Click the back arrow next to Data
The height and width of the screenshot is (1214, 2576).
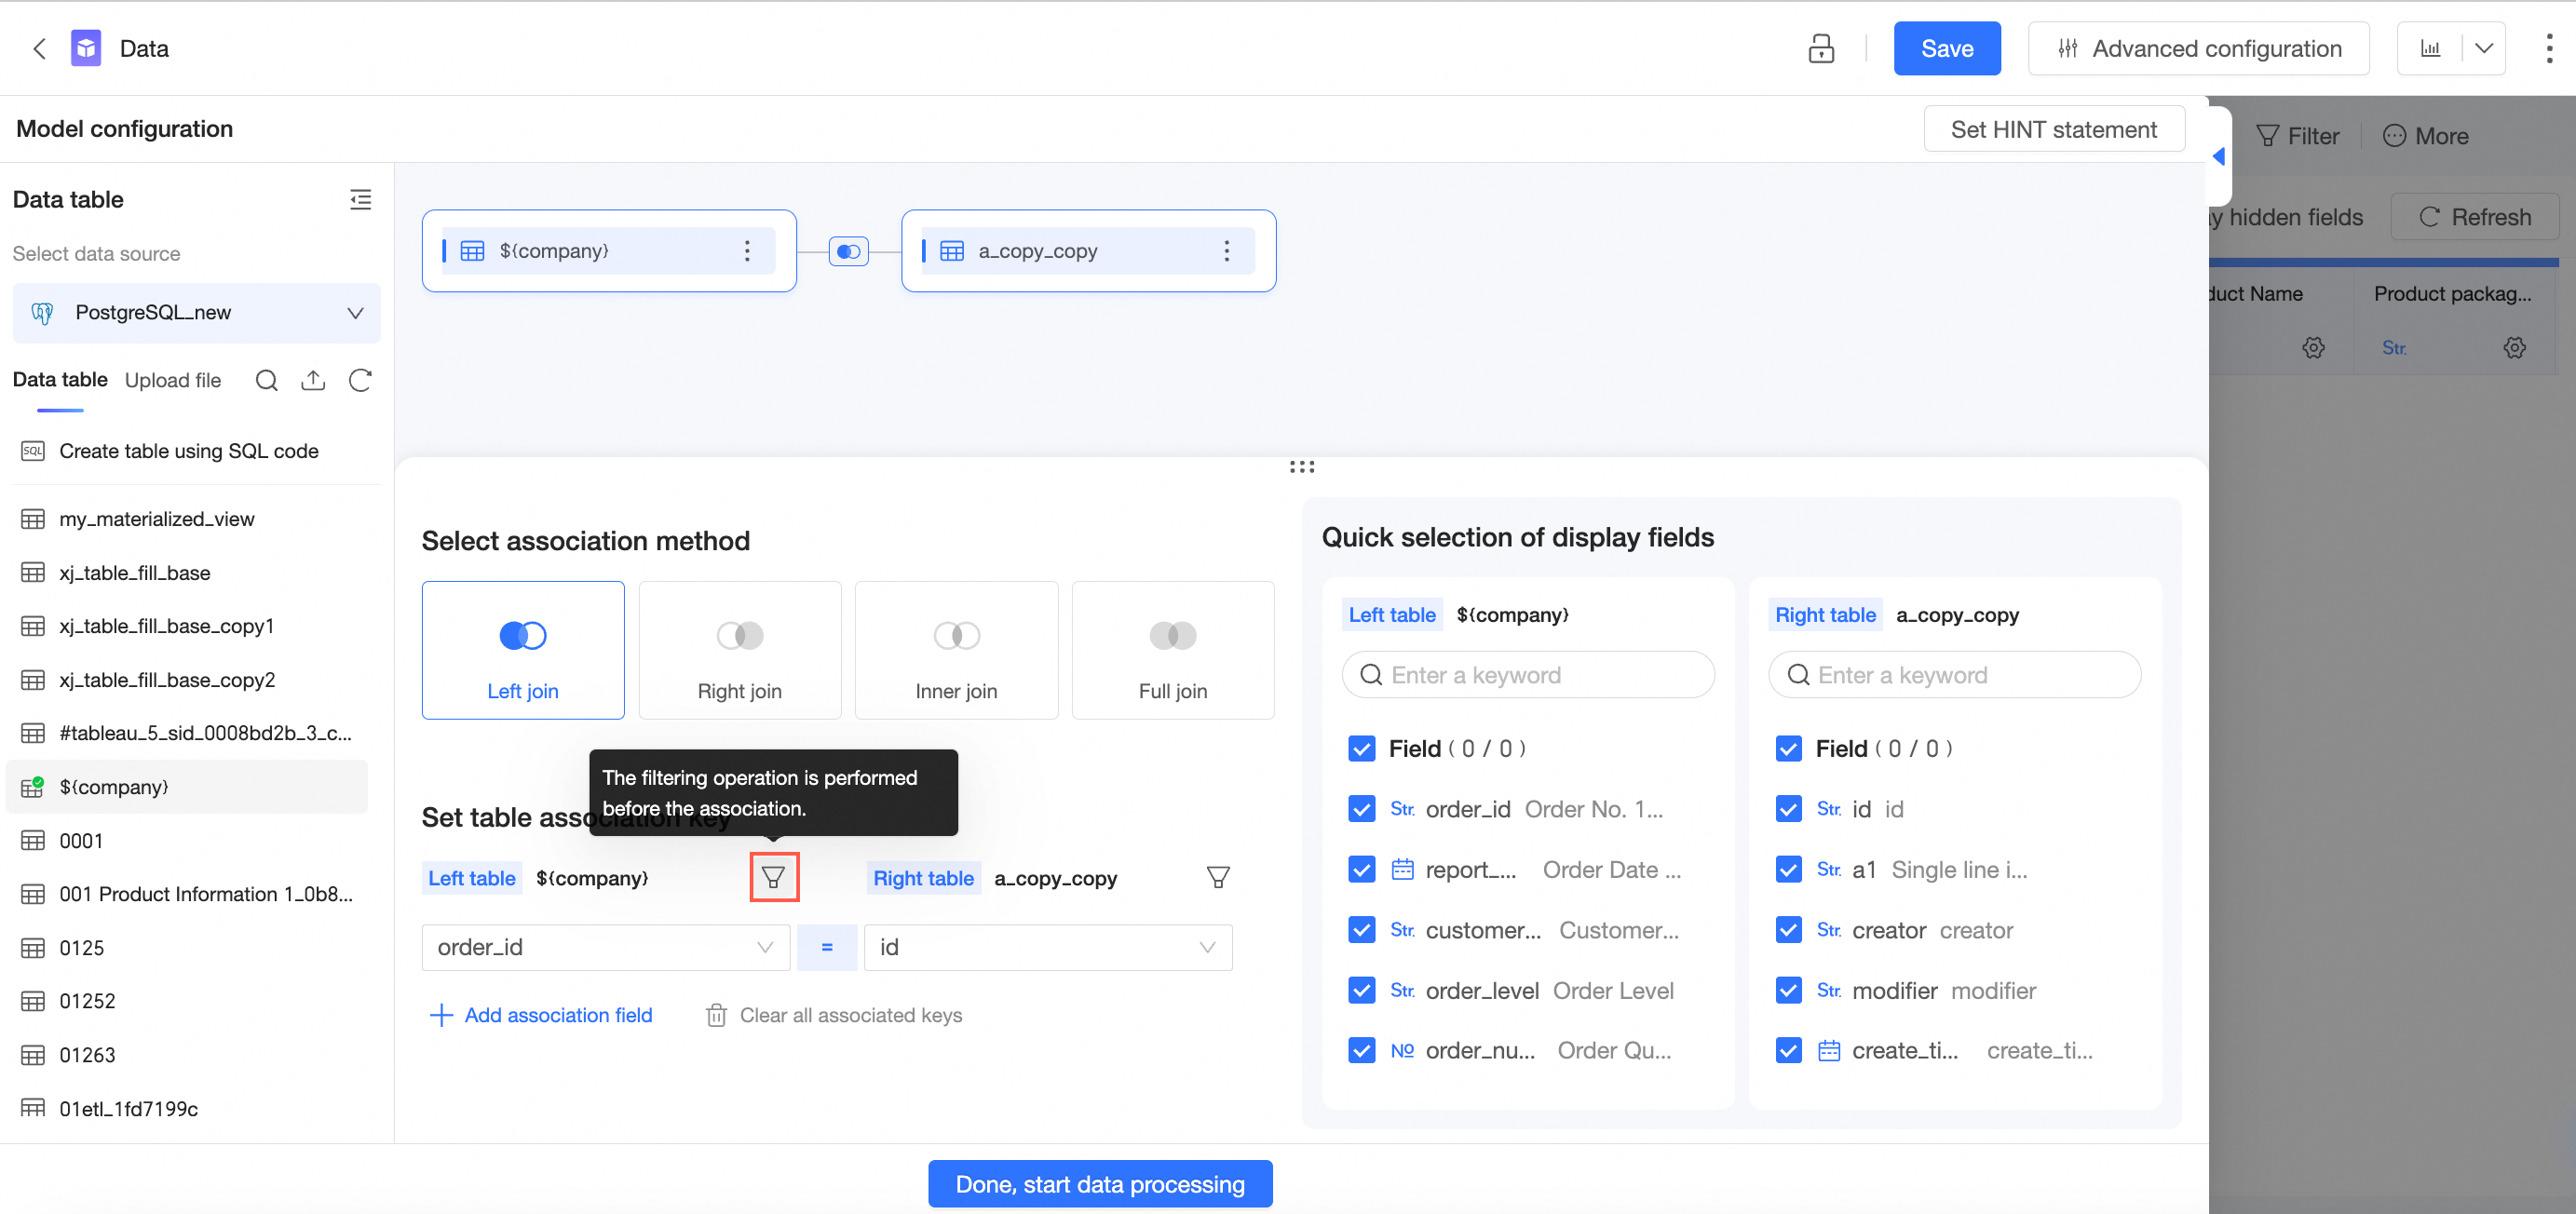(x=40, y=48)
